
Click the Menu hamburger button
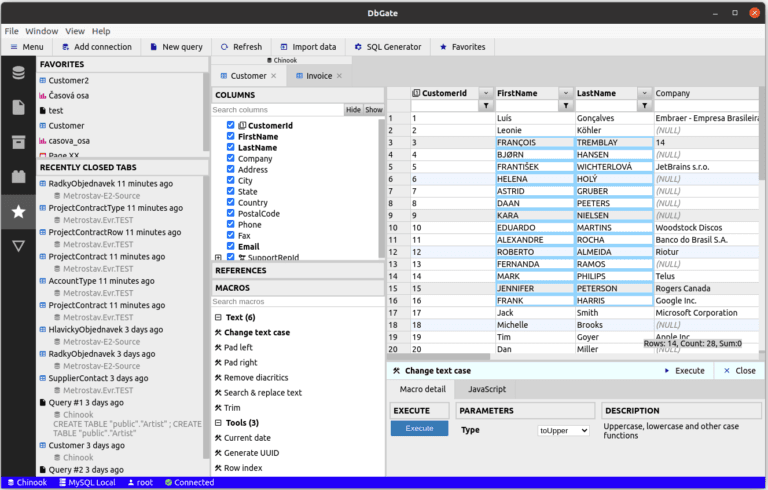point(27,47)
